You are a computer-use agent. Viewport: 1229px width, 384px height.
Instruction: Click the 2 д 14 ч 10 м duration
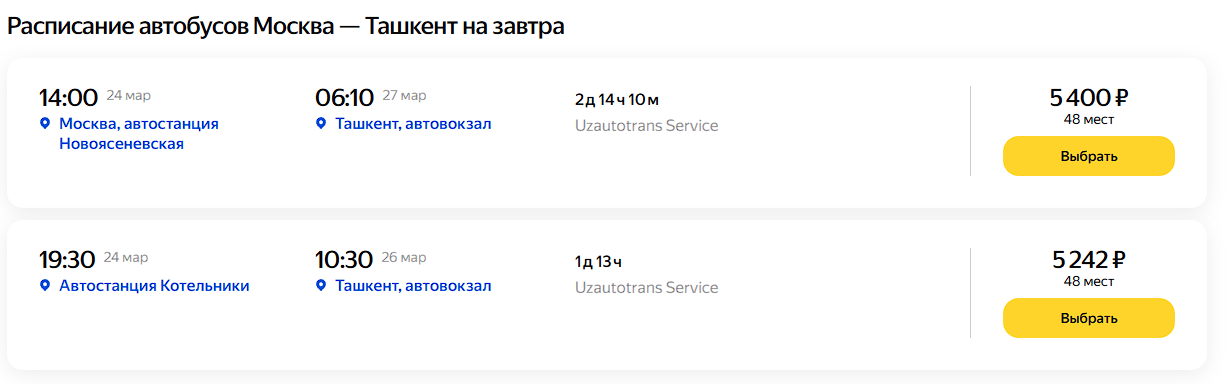pos(617,99)
